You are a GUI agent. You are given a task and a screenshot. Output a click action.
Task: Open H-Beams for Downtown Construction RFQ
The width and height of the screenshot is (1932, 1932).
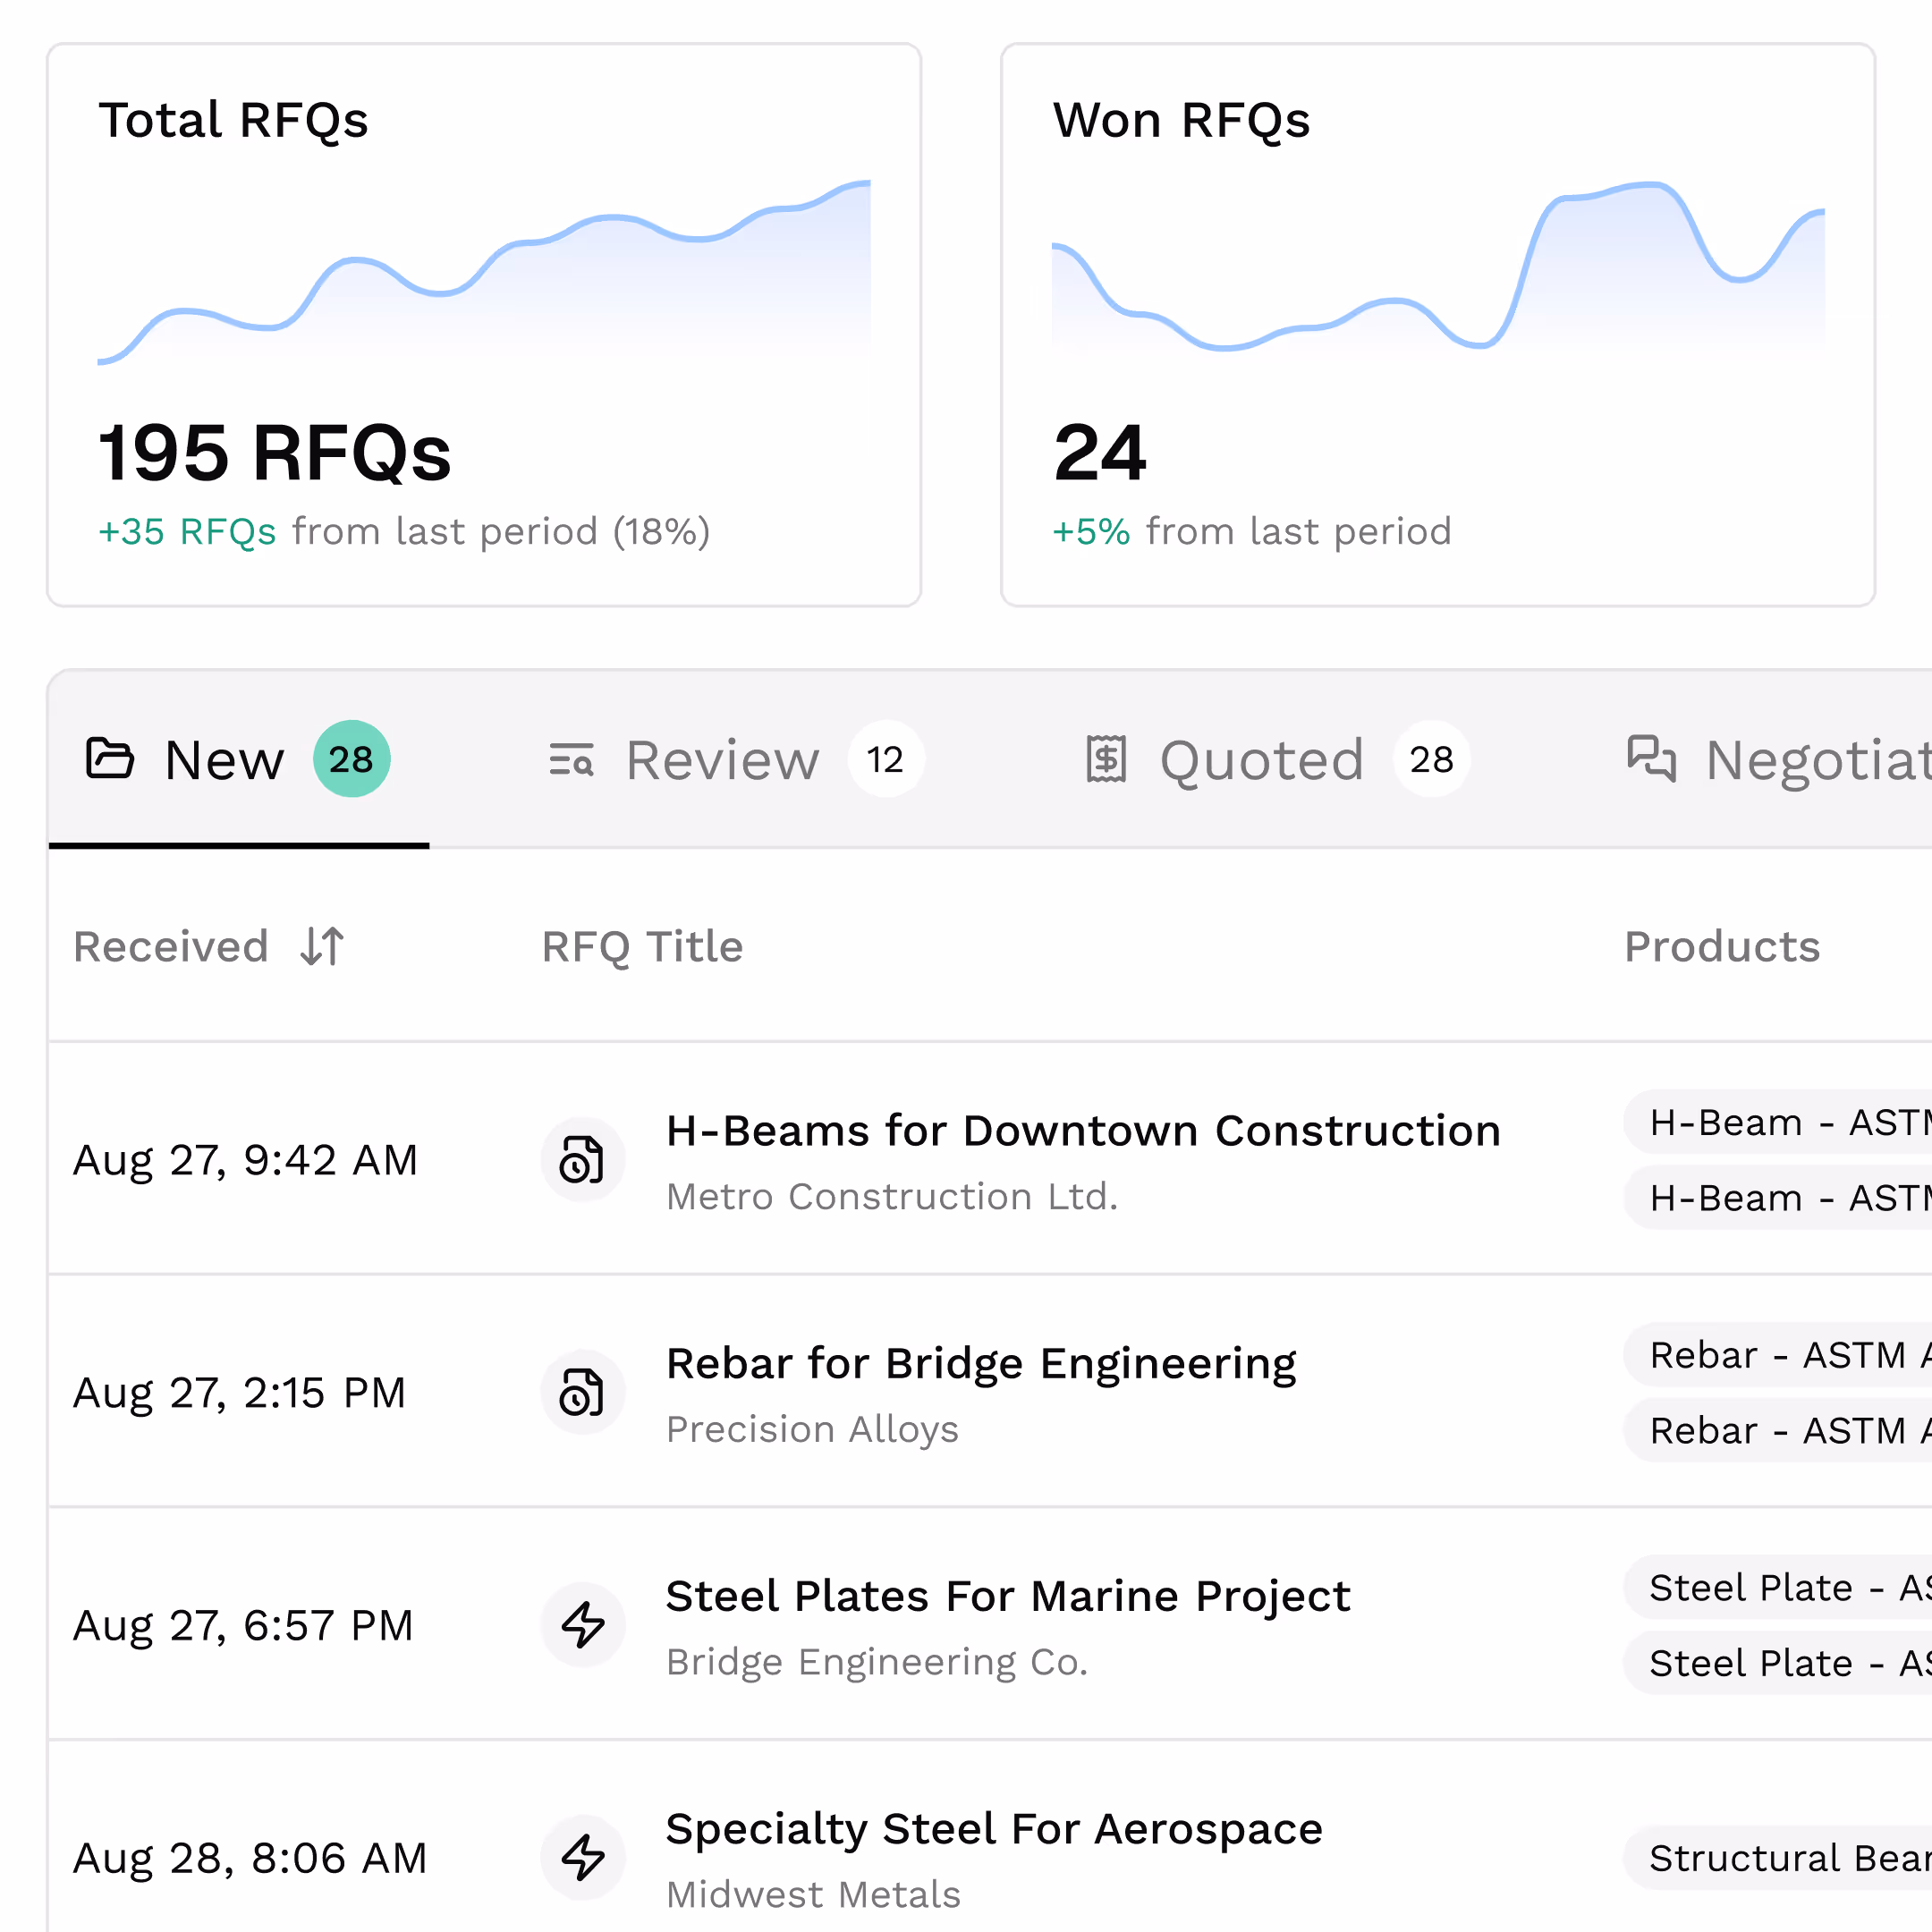[x=1083, y=1132]
